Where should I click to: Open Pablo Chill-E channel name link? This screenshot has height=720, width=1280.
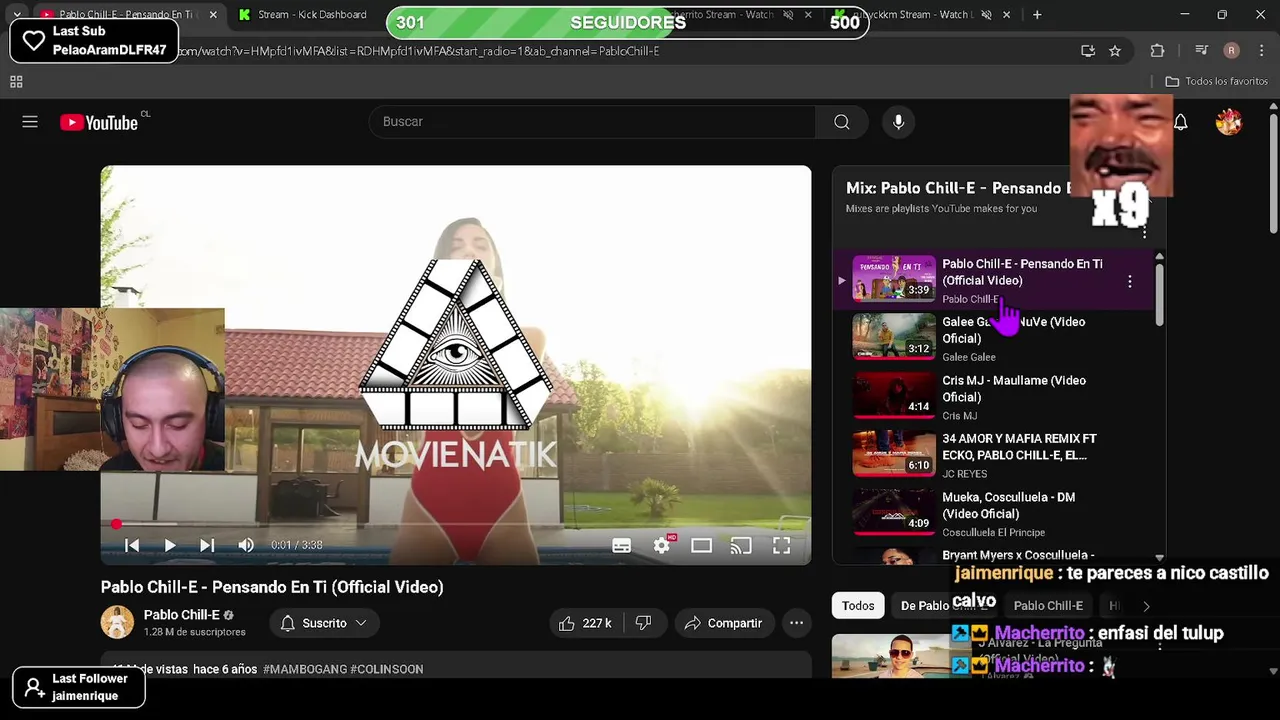pos(181,615)
